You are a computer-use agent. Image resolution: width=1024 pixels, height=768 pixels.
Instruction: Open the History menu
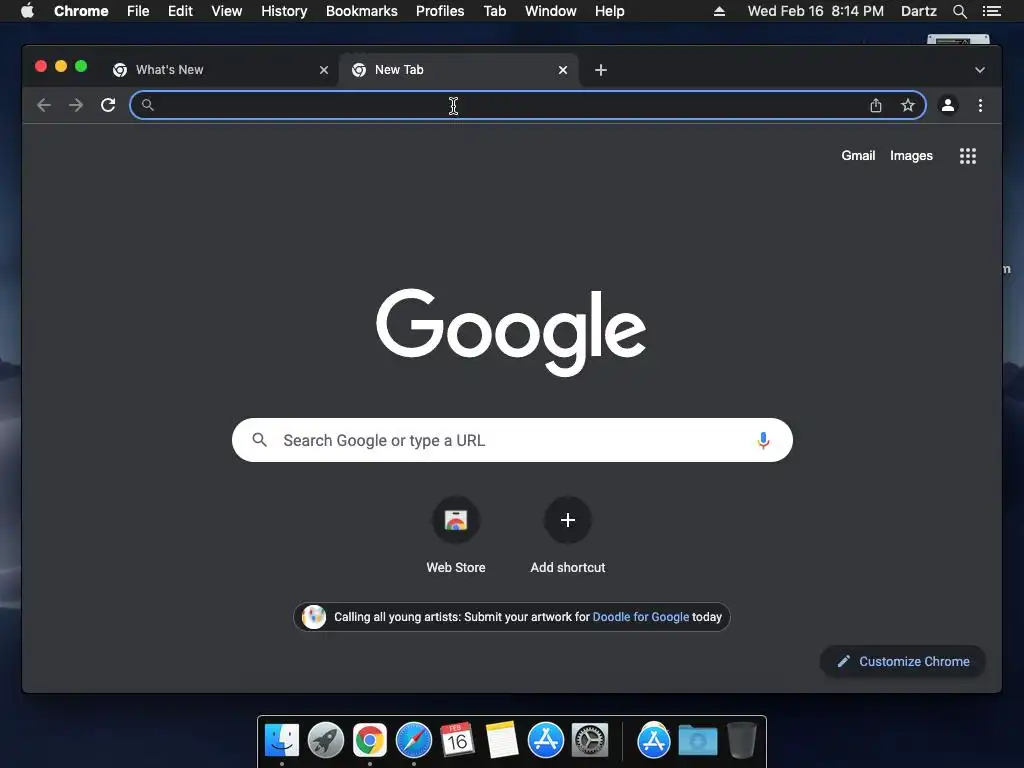(284, 11)
